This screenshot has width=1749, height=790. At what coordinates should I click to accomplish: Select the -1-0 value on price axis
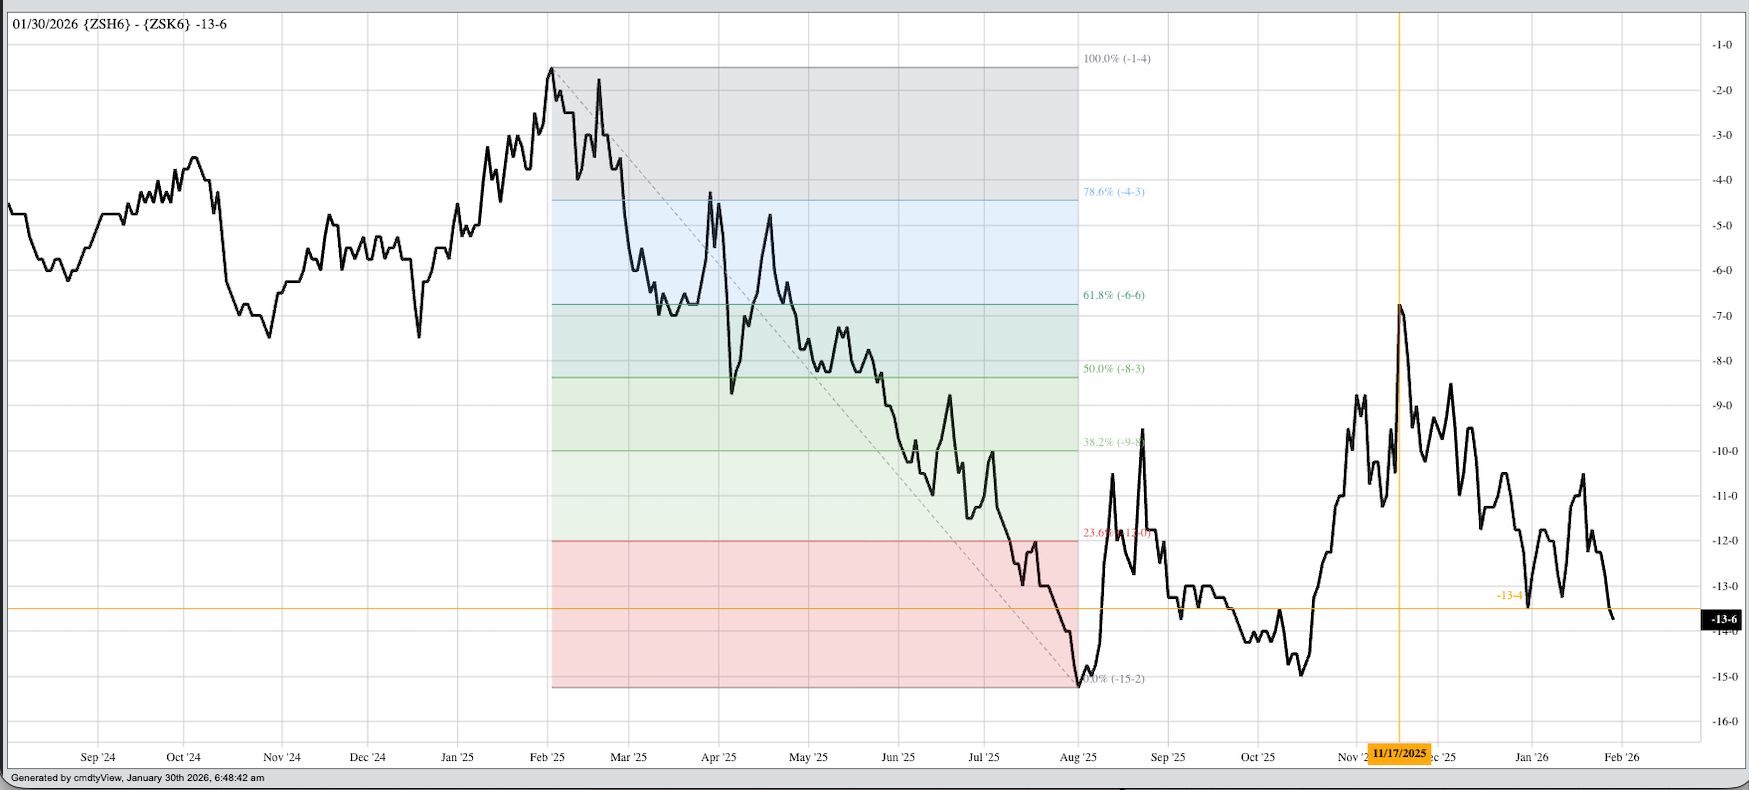pos(1722,45)
